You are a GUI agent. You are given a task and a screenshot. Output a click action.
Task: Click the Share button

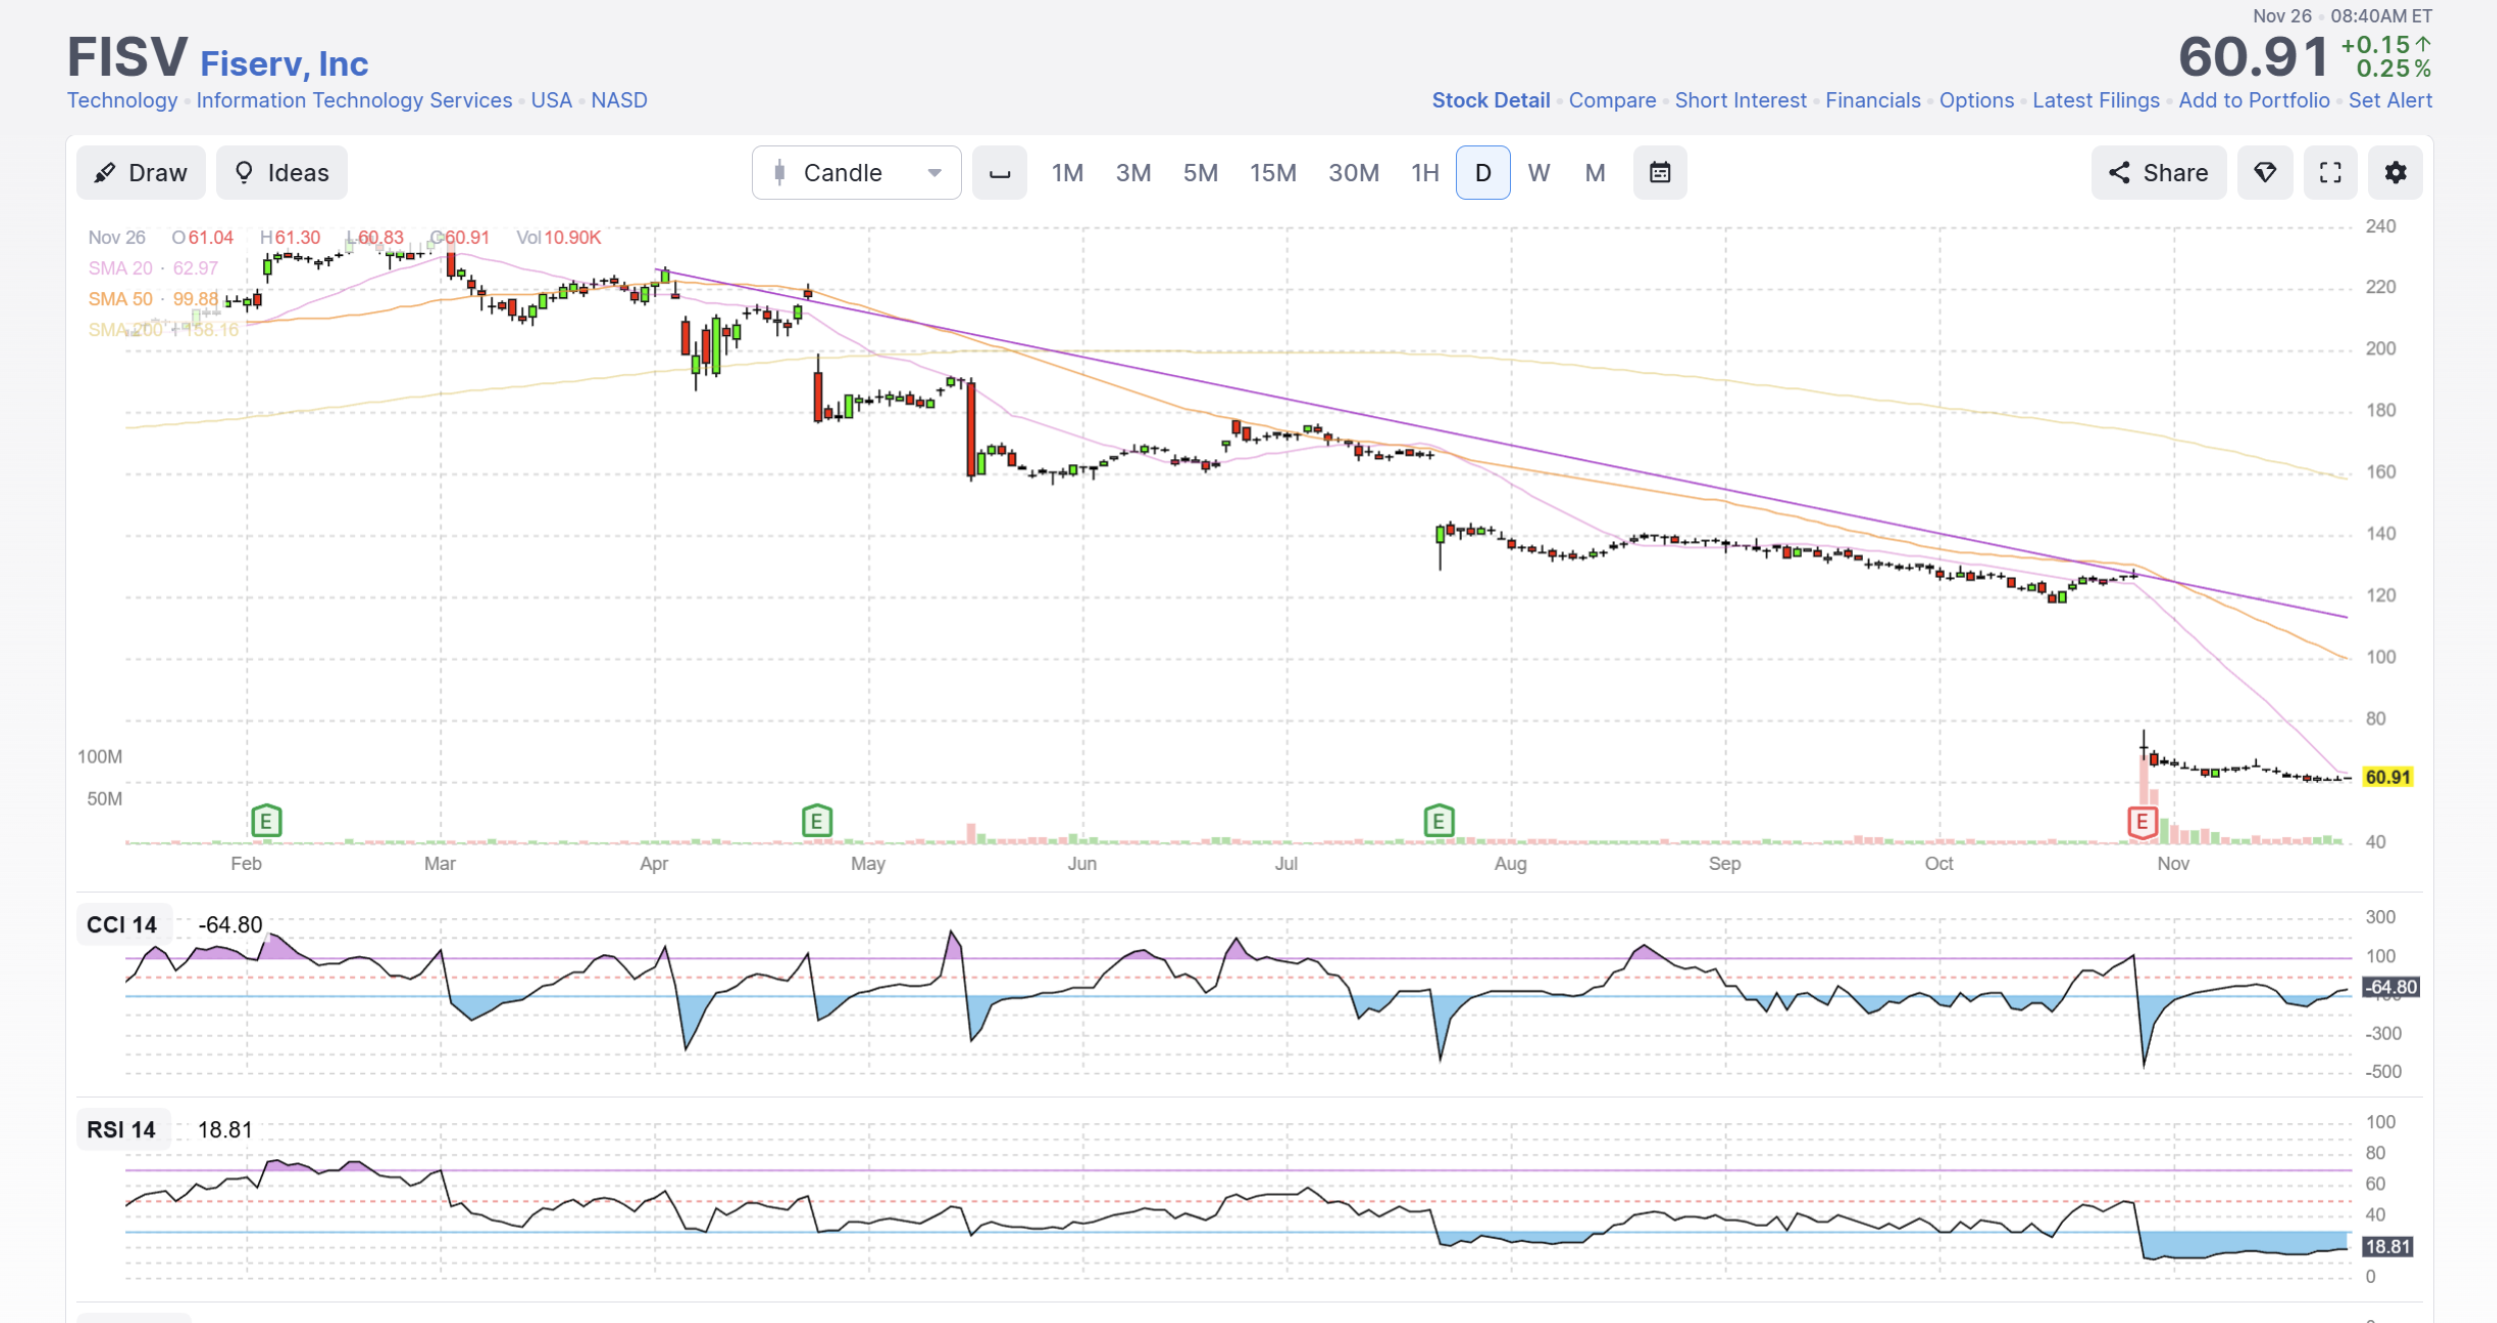pyautogui.click(x=2158, y=173)
